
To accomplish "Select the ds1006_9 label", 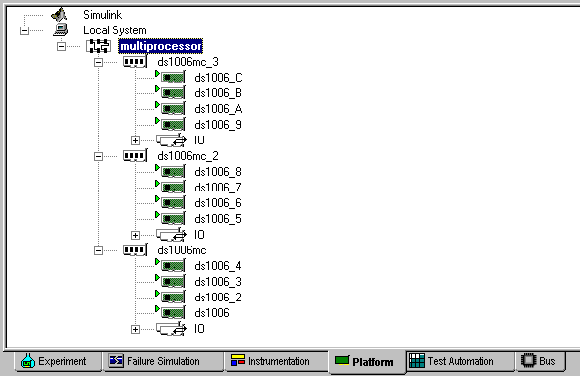I will (218, 125).
